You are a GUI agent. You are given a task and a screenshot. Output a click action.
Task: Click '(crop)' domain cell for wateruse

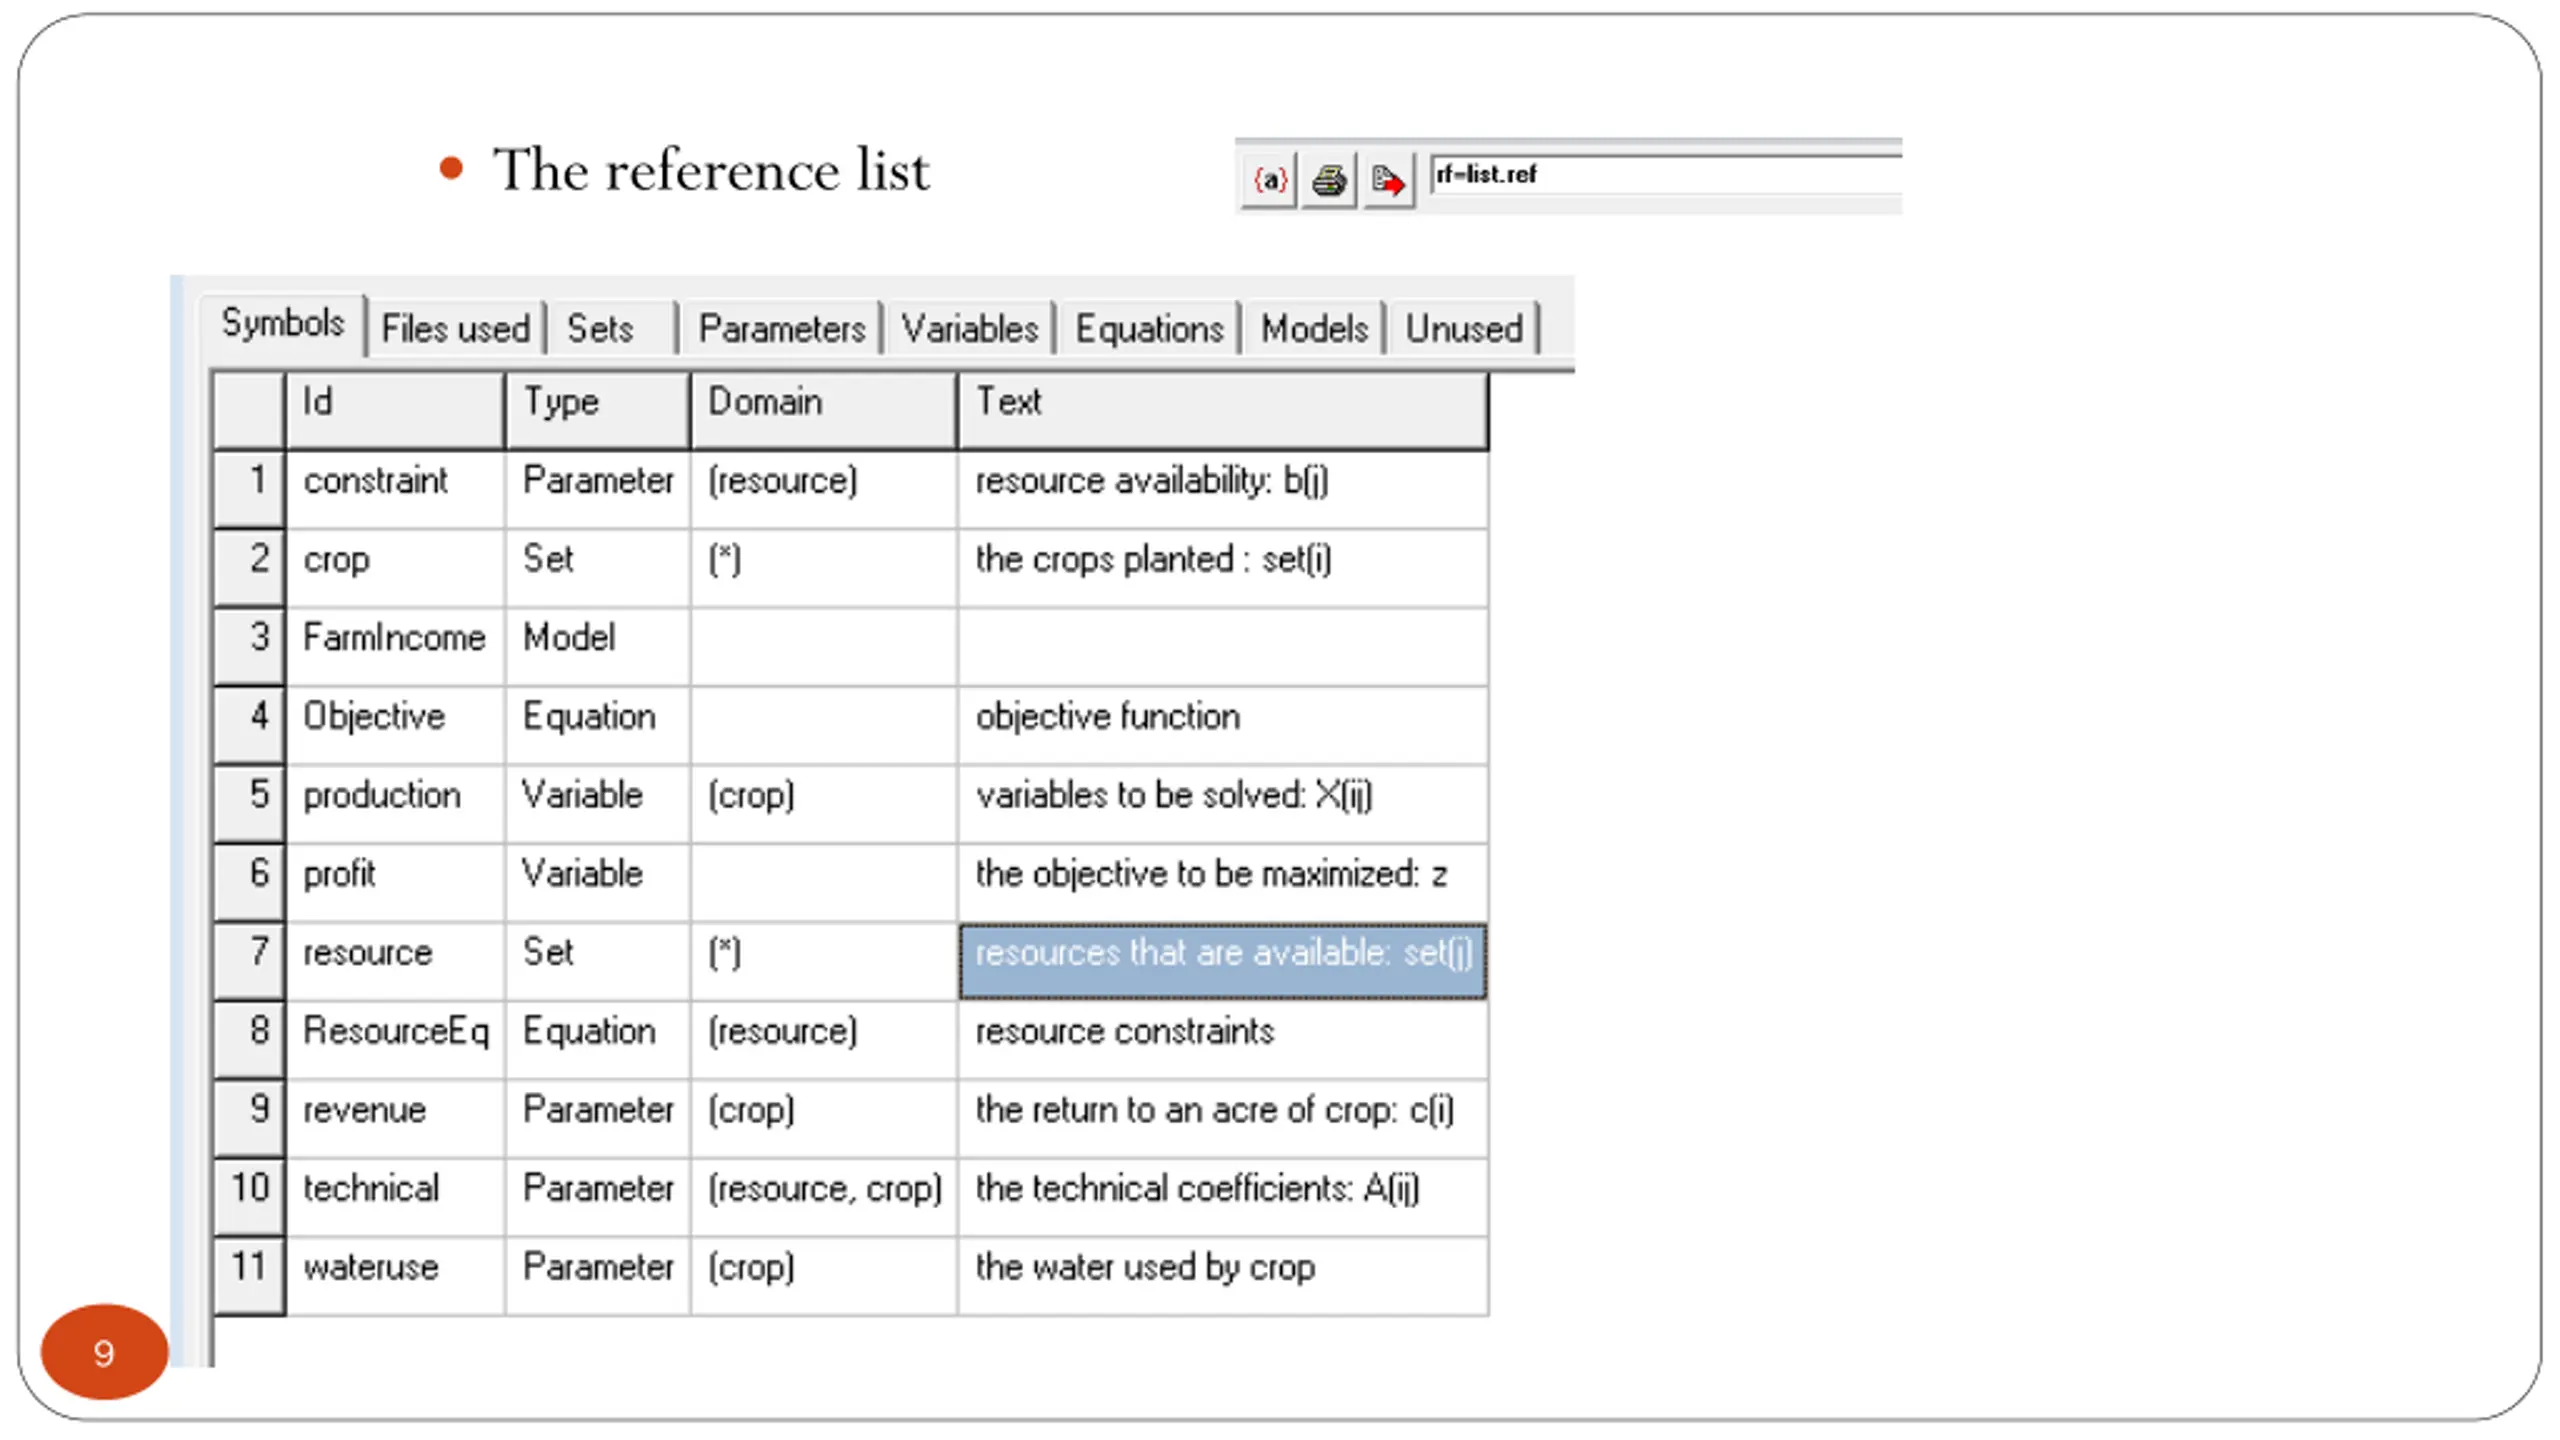pos(824,1276)
